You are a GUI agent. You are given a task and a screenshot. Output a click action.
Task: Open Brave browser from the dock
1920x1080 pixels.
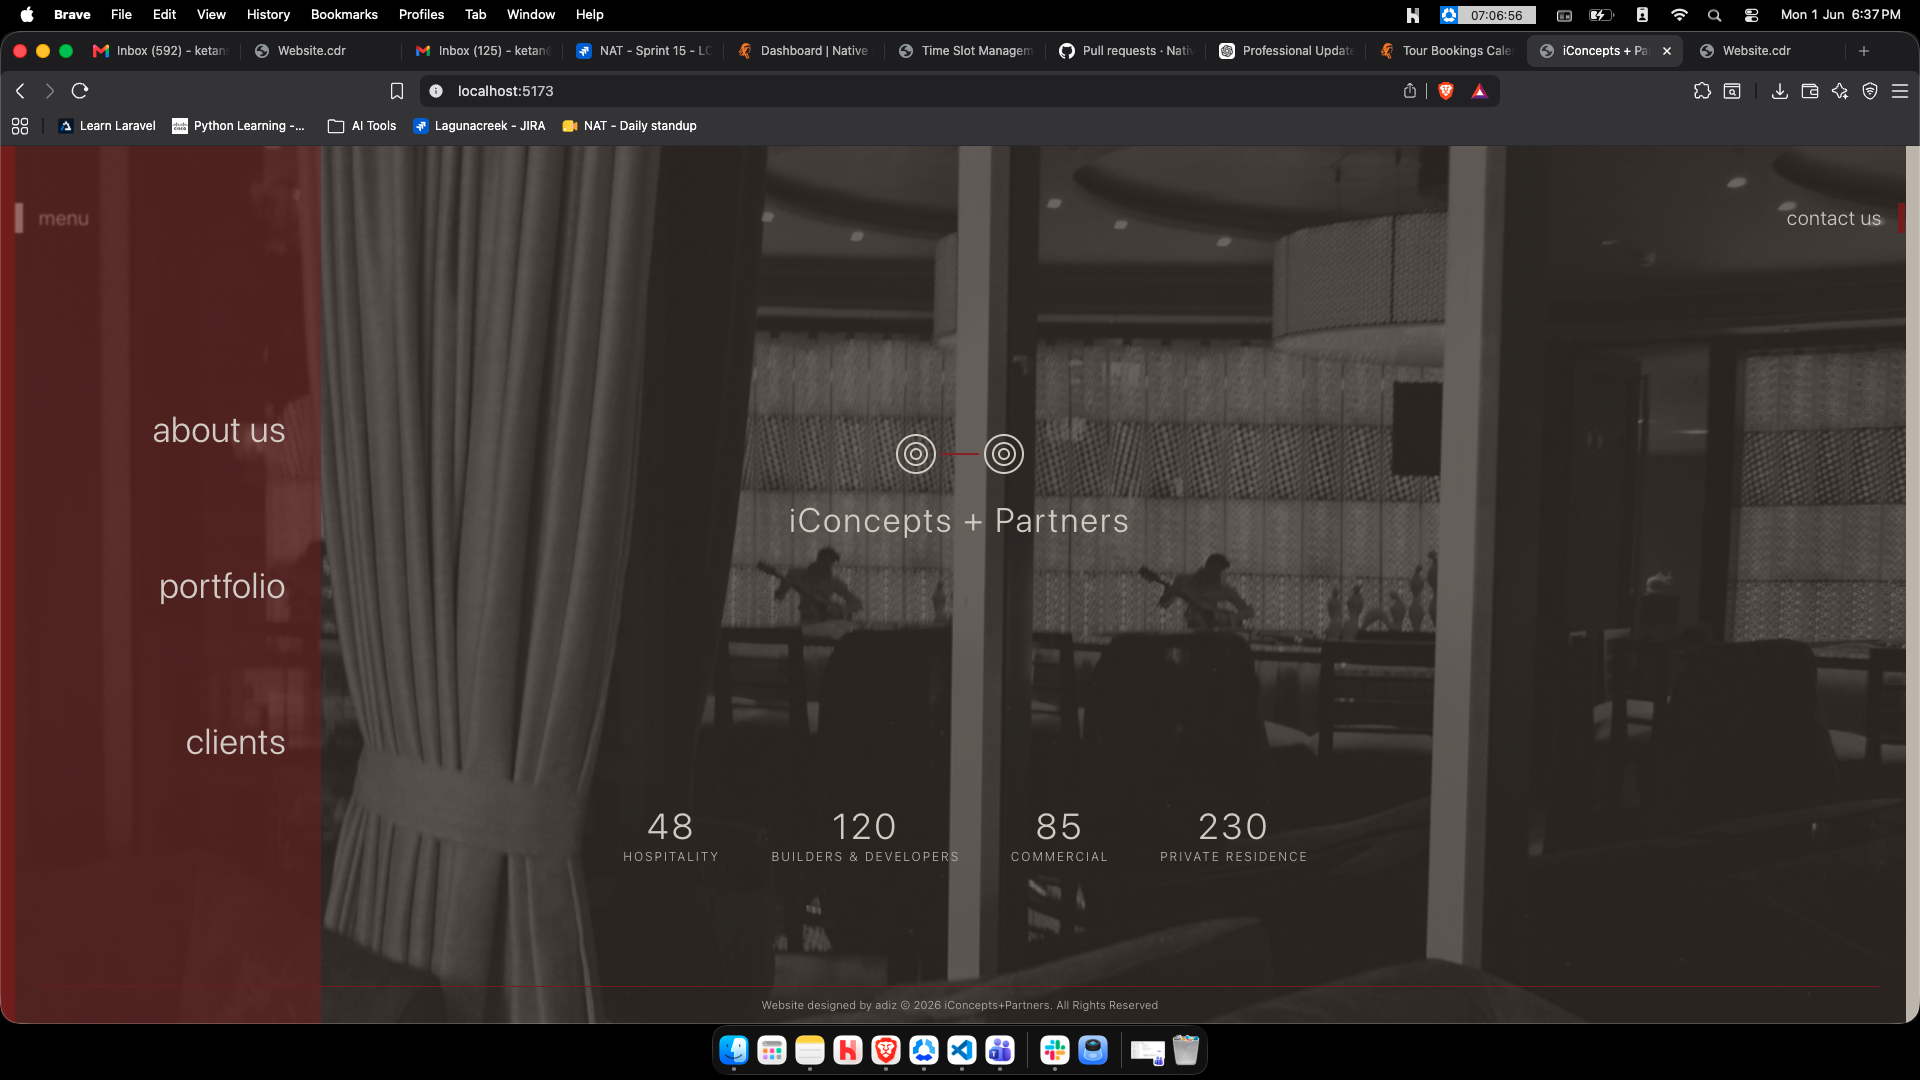click(x=886, y=1050)
